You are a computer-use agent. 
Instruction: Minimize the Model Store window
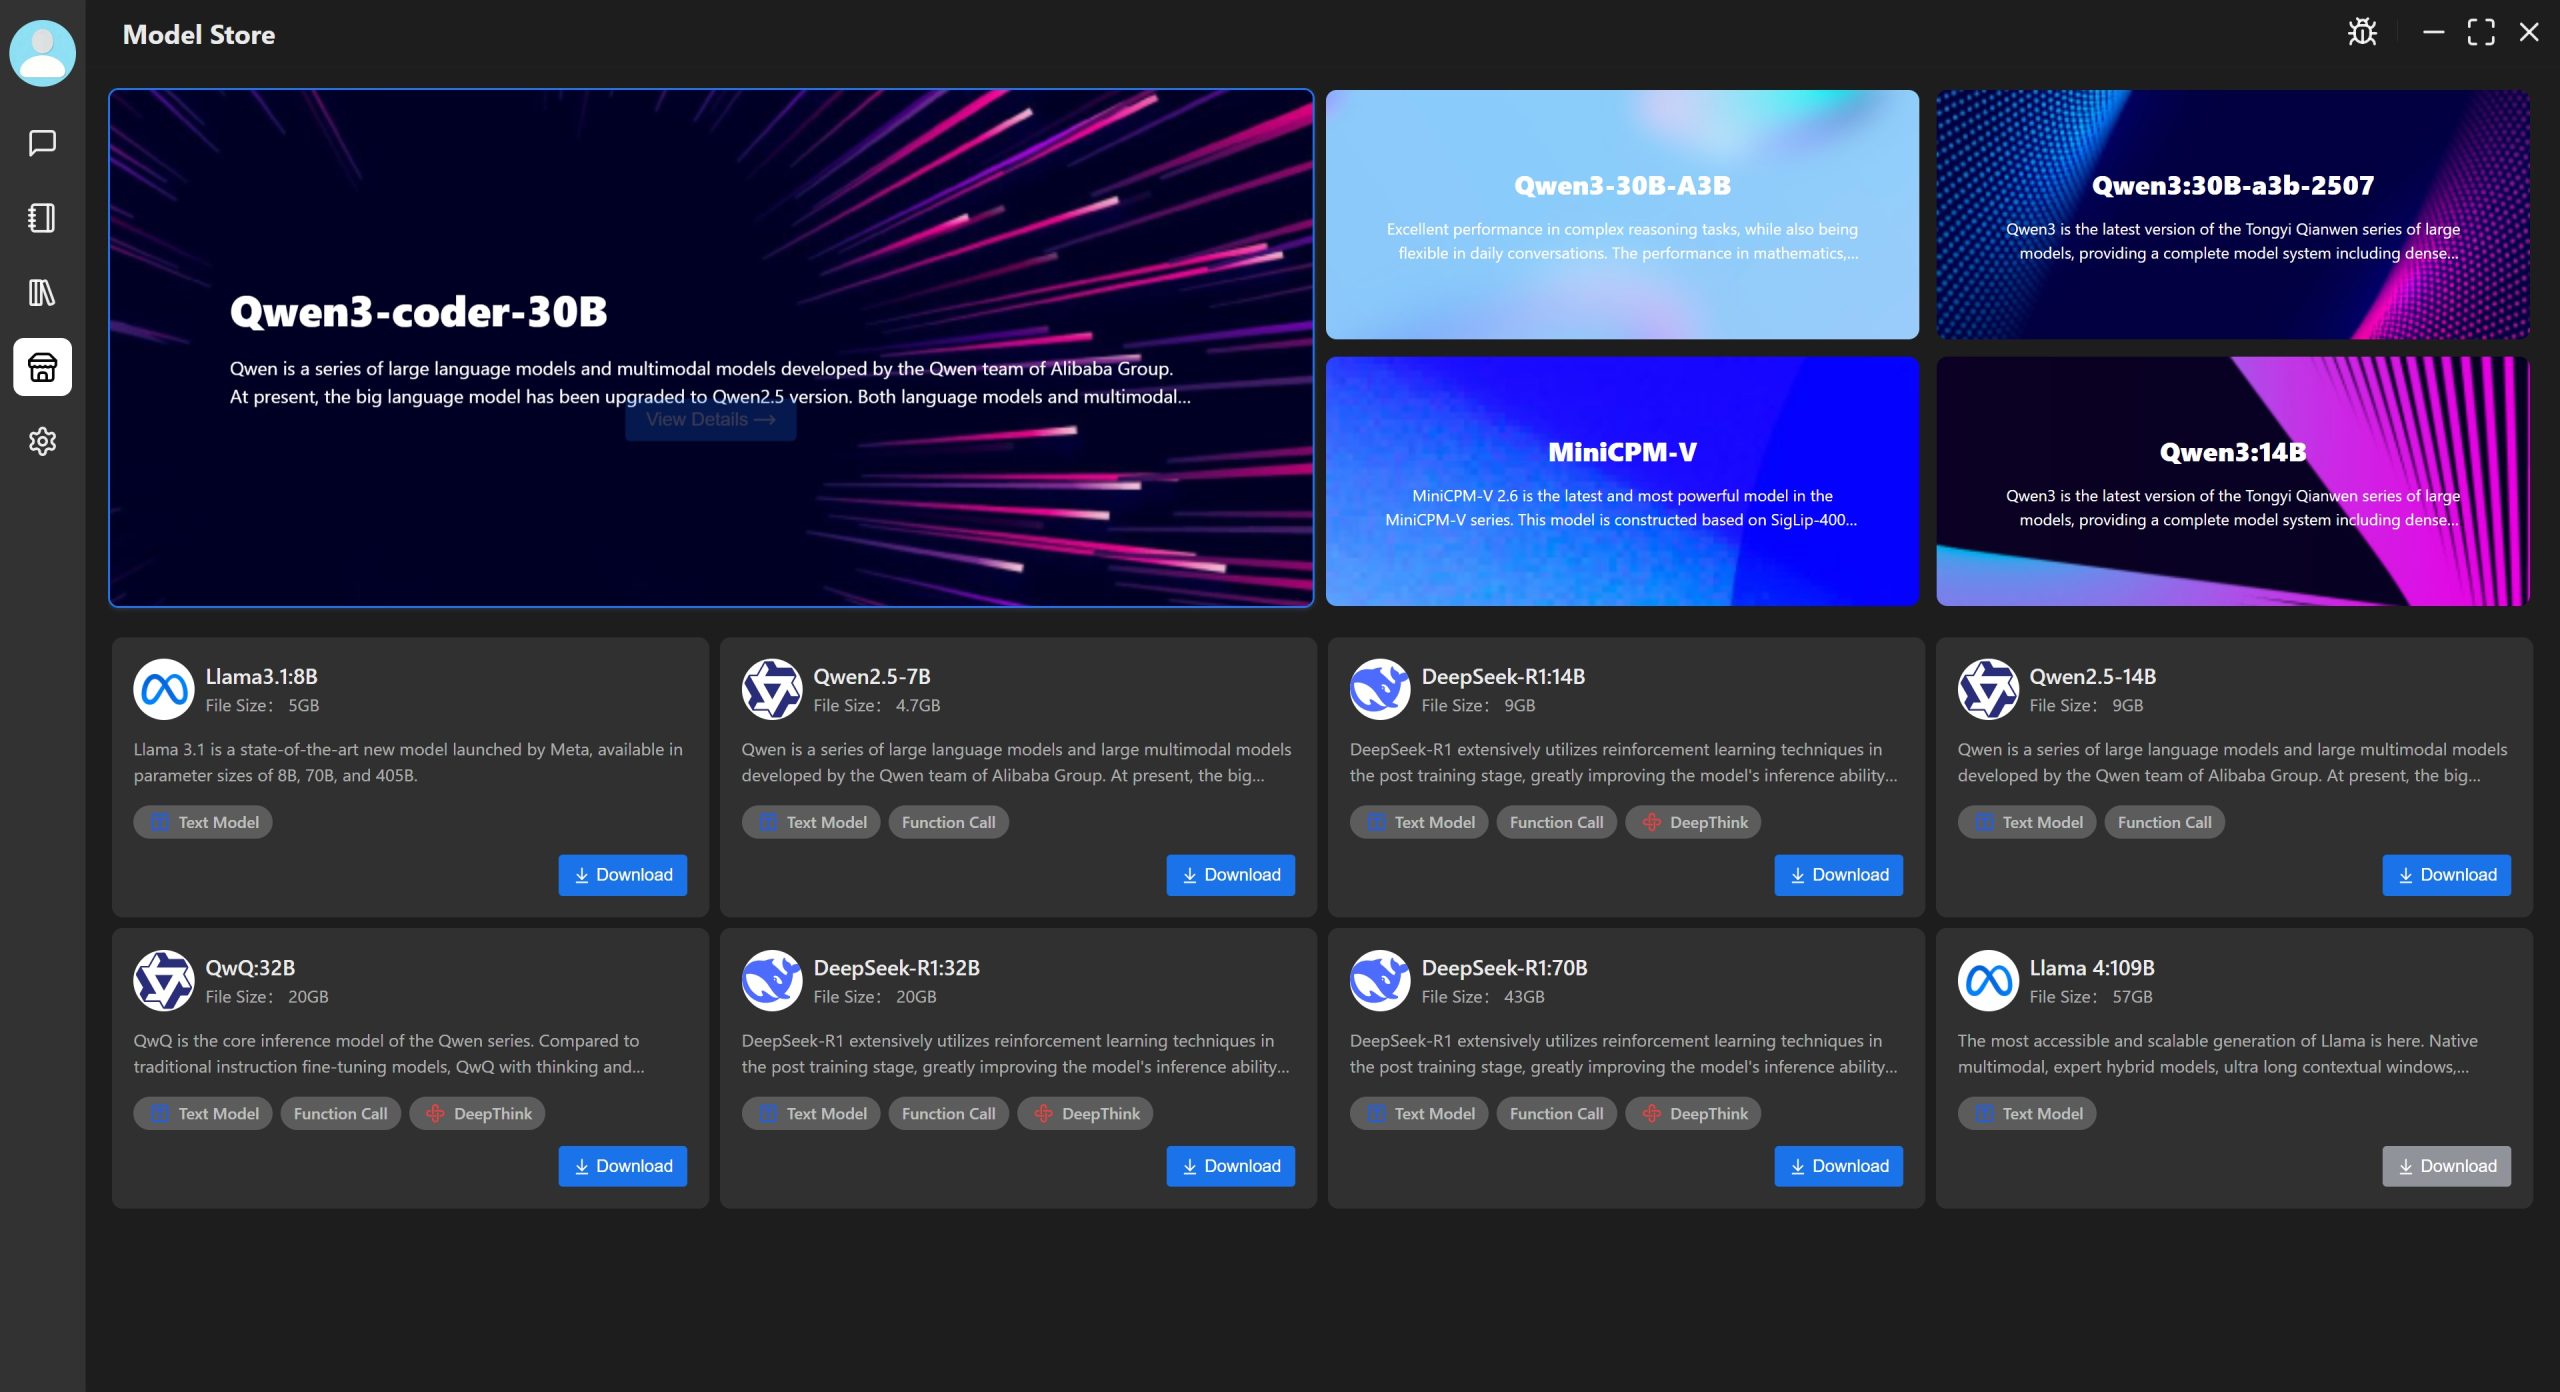(x=2433, y=32)
